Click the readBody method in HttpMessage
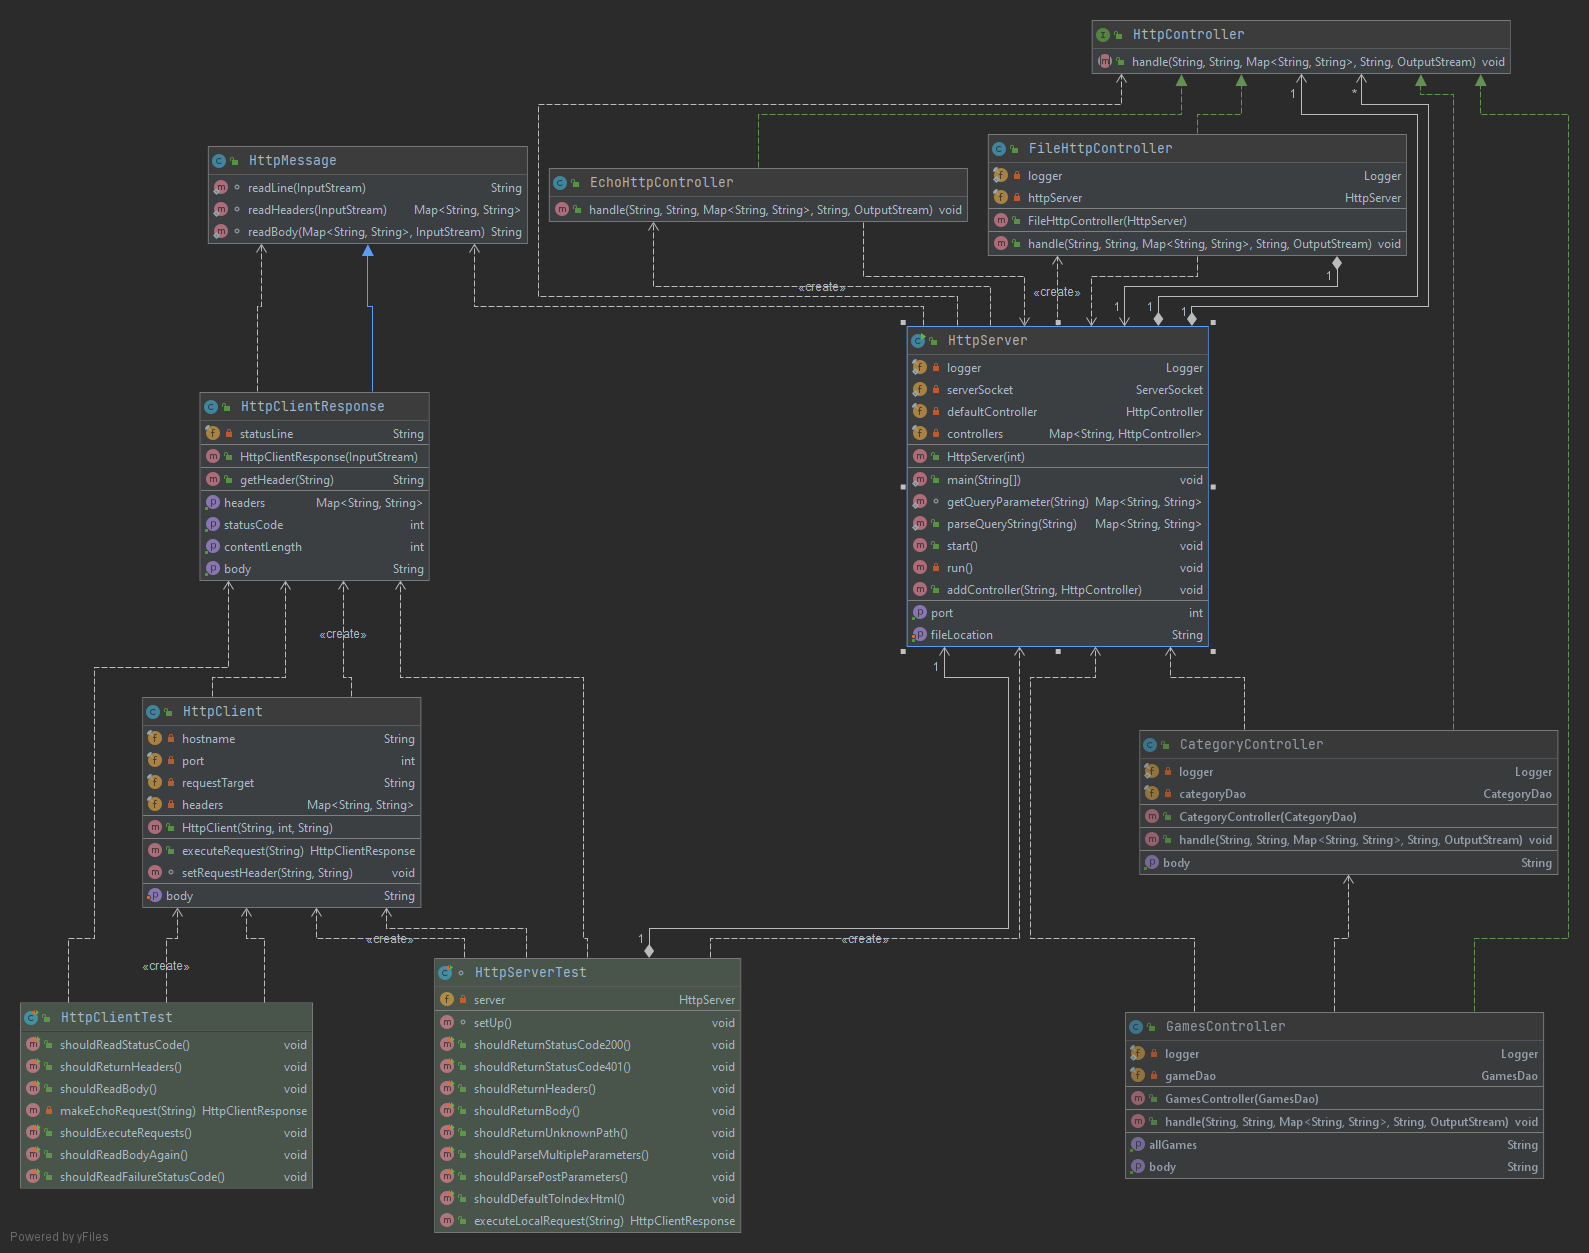The width and height of the screenshot is (1589, 1253). (368, 232)
